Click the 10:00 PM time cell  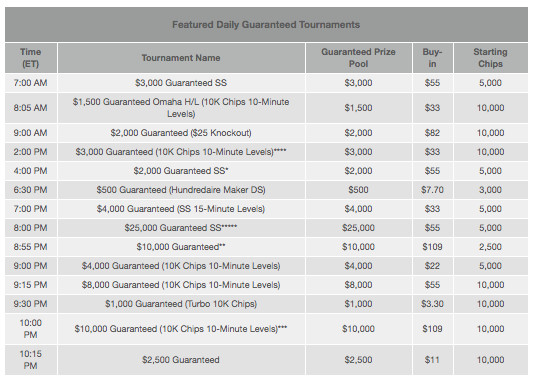[31, 329]
